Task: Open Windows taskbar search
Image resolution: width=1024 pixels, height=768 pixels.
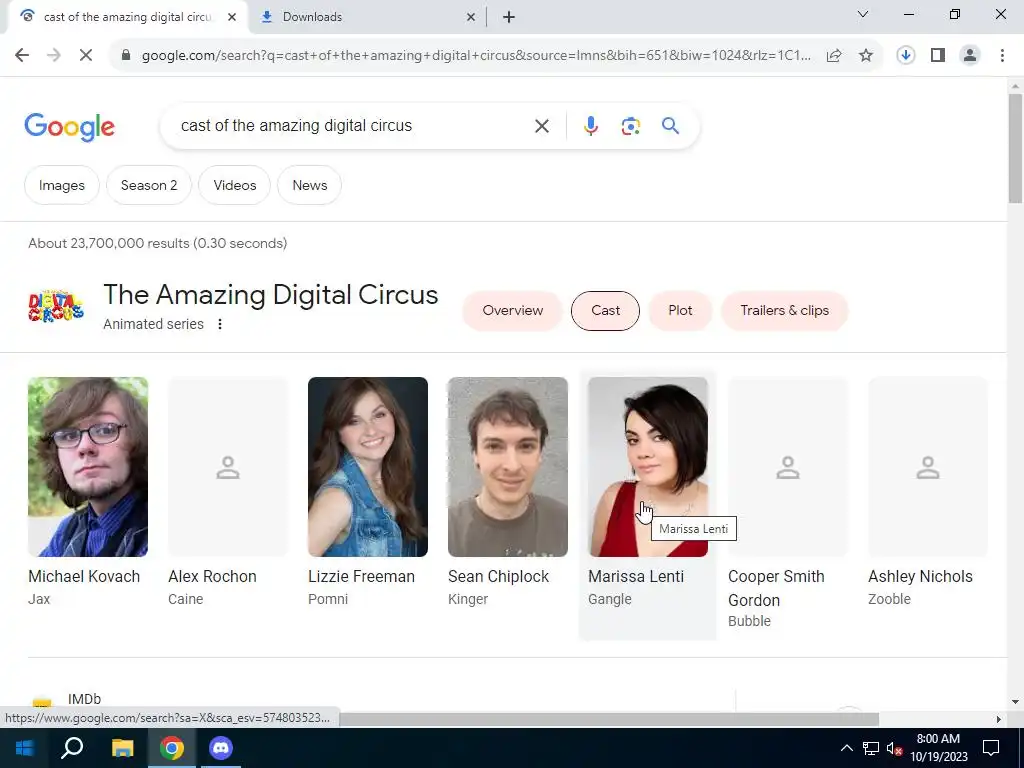Action: [72, 748]
